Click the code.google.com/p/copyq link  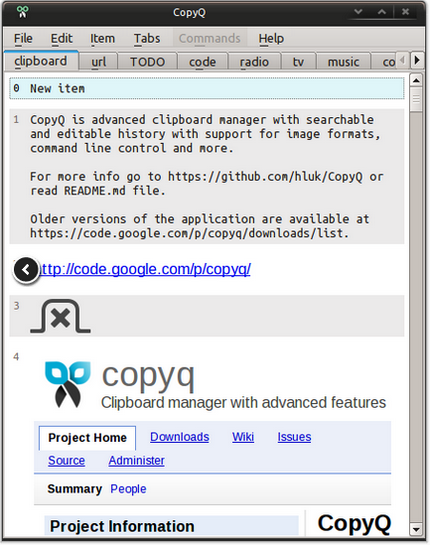pos(146,269)
